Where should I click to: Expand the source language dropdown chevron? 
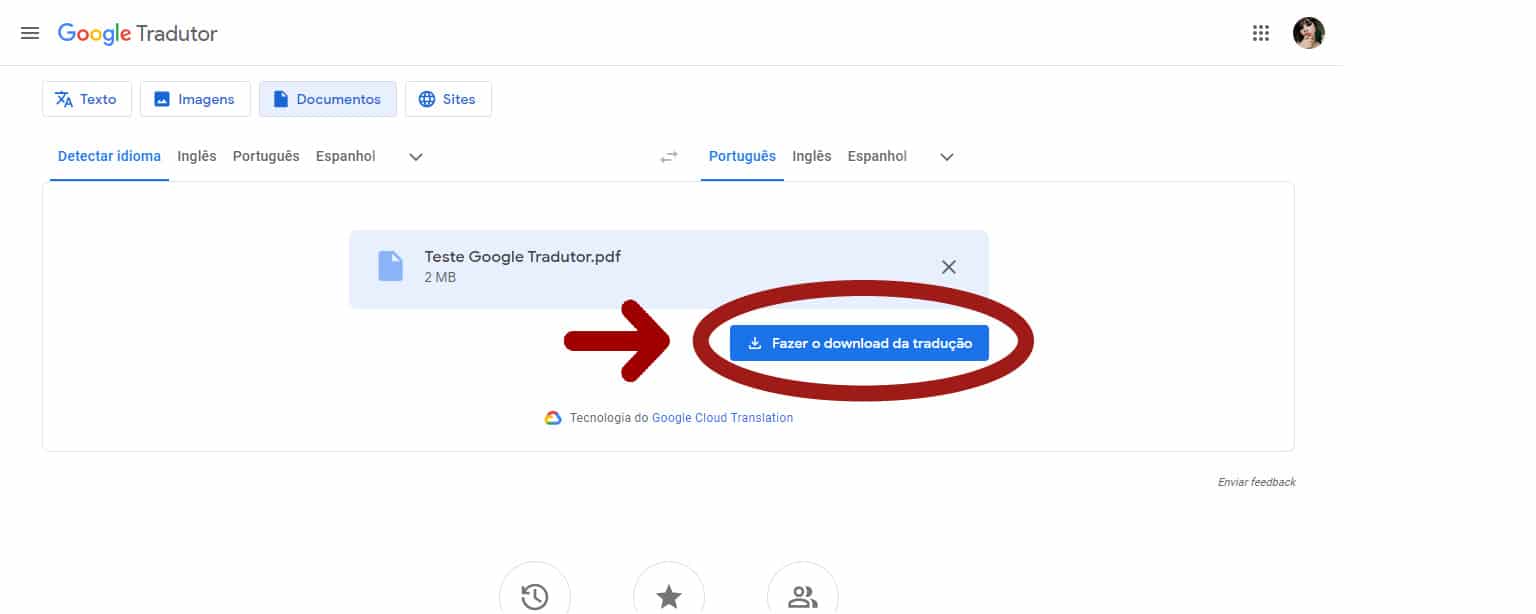click(415, 157)
